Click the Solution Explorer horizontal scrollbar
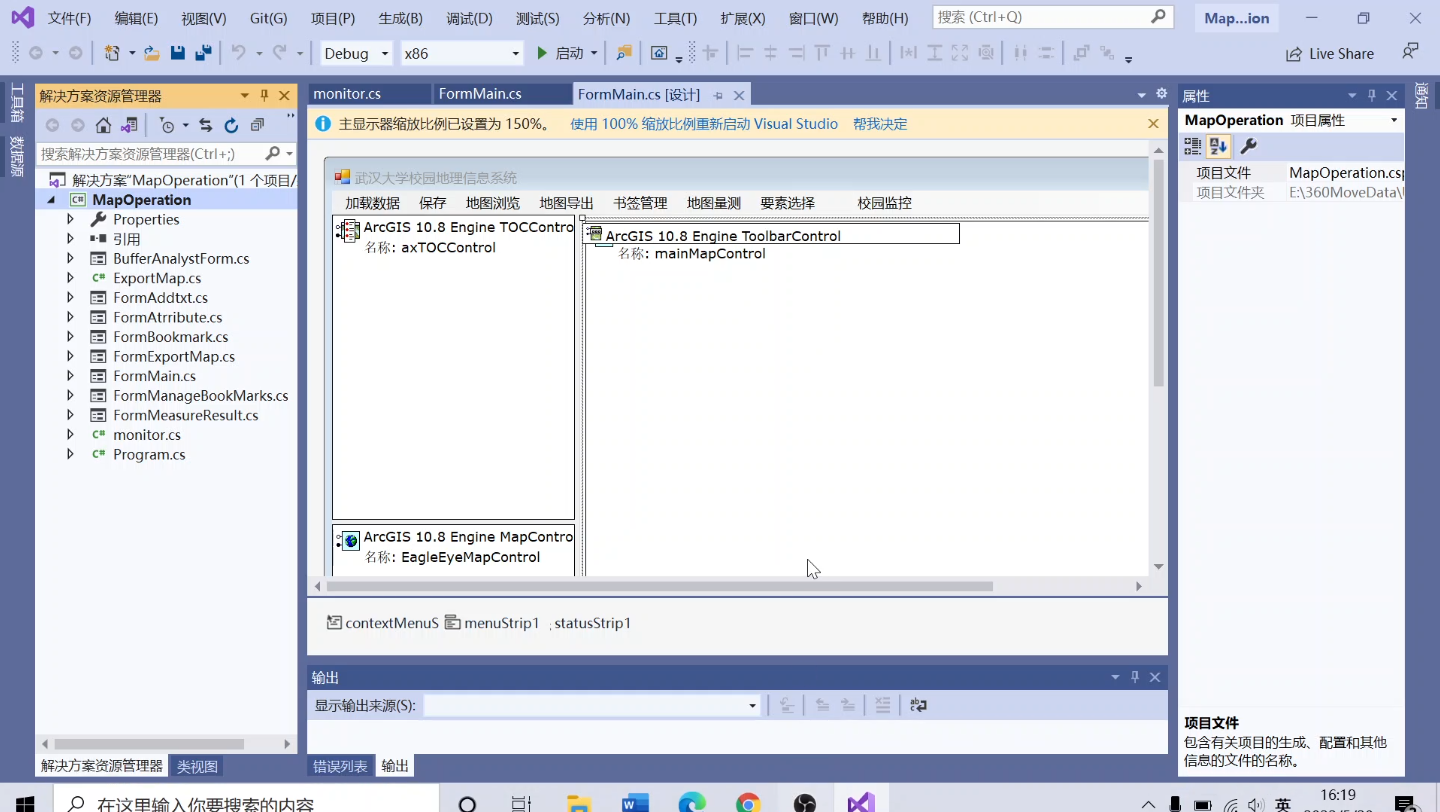1440x812 pixels. (x=149, y=744)
